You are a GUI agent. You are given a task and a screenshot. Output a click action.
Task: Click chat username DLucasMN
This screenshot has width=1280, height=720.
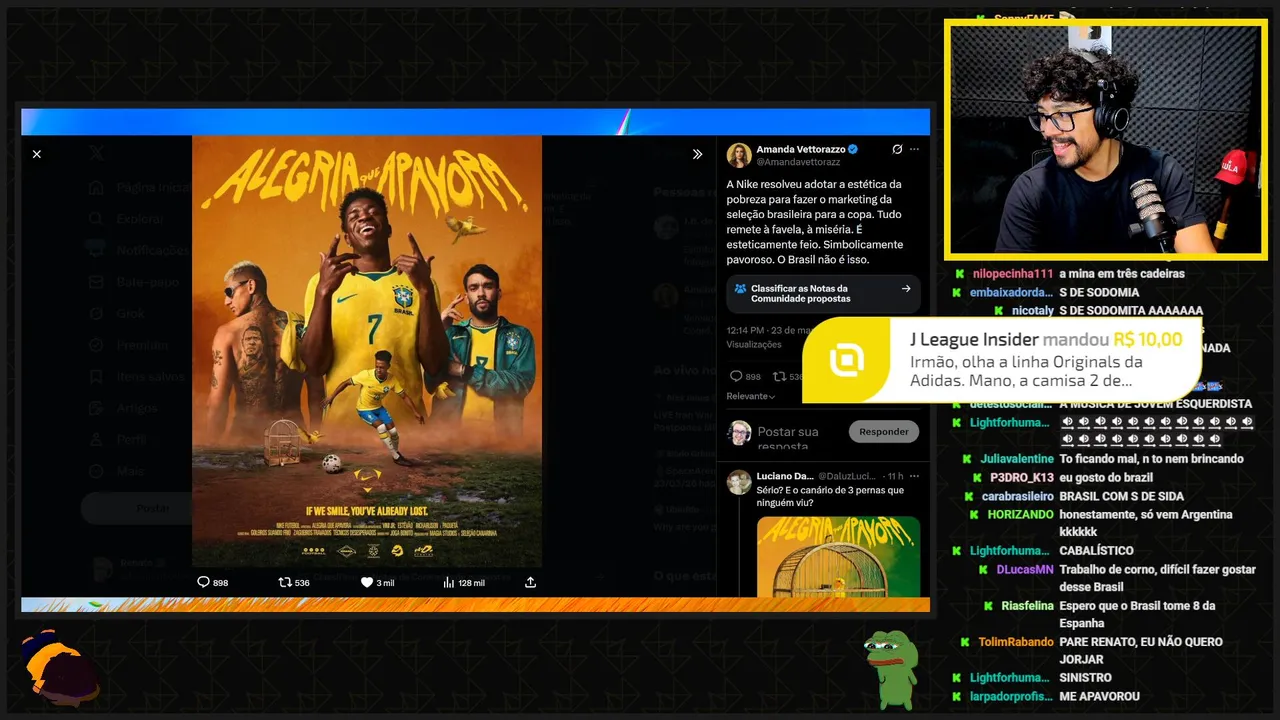coord(1025,570)
